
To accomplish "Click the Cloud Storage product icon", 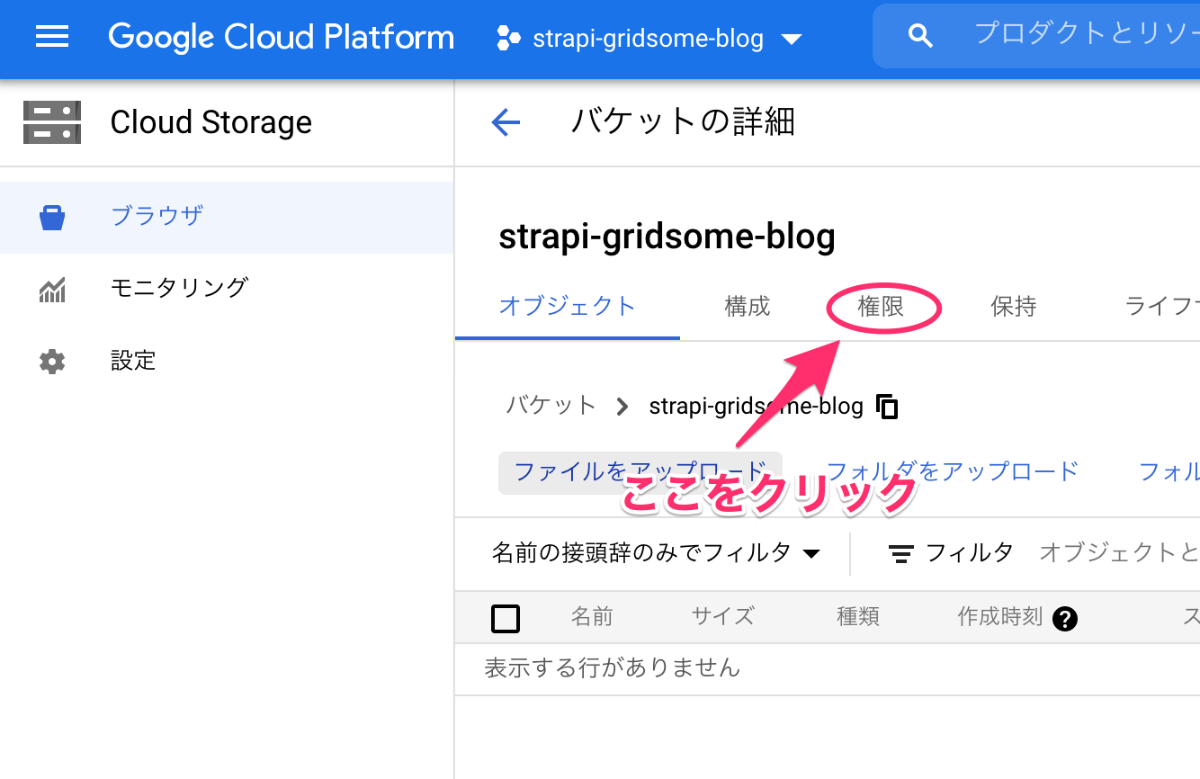I will (52, 123).
